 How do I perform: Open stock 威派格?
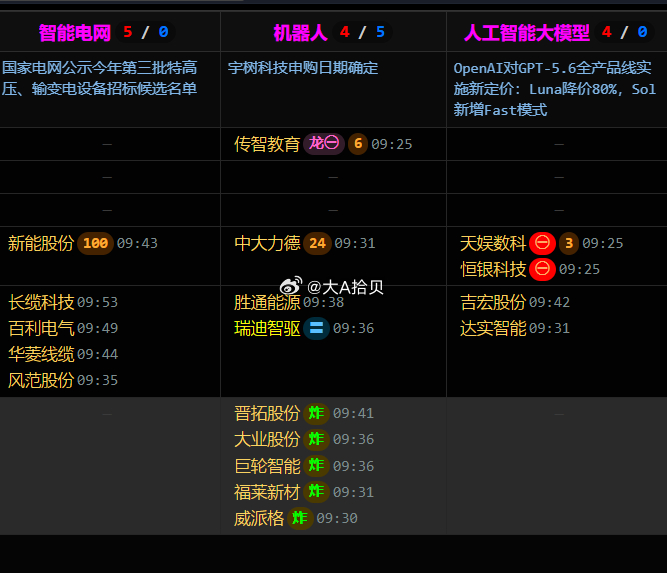(259, 519)
